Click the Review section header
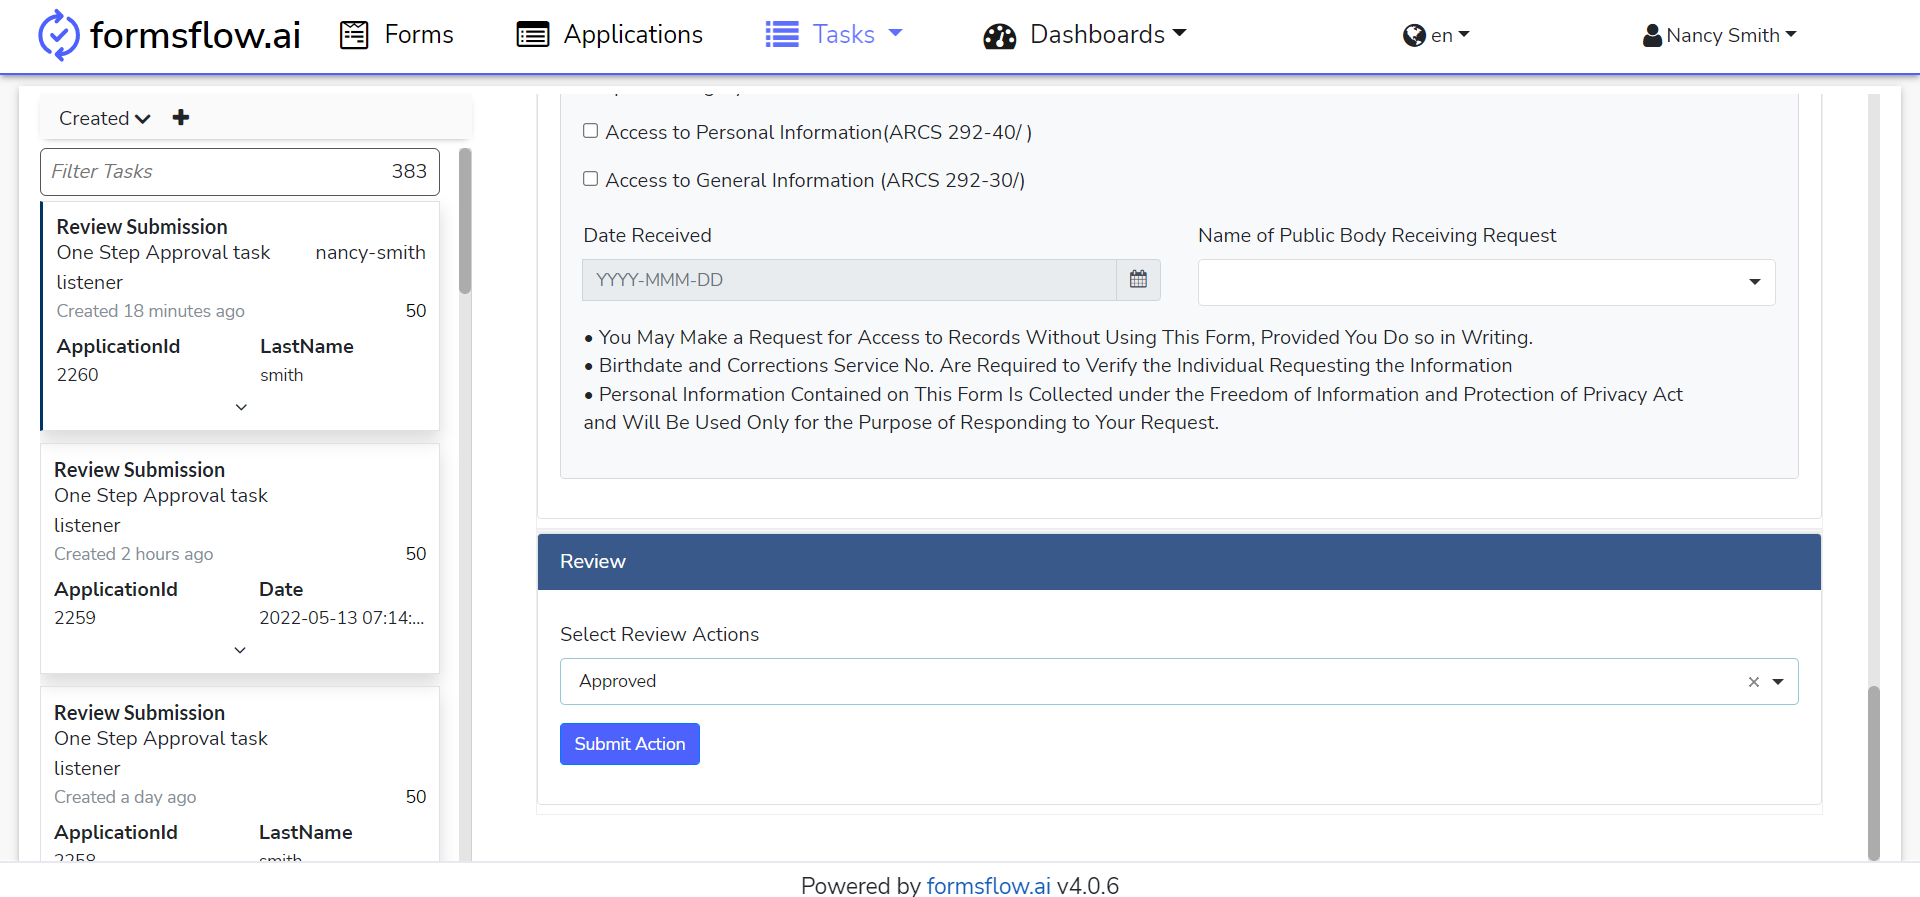 click(x=1179, y=562)
